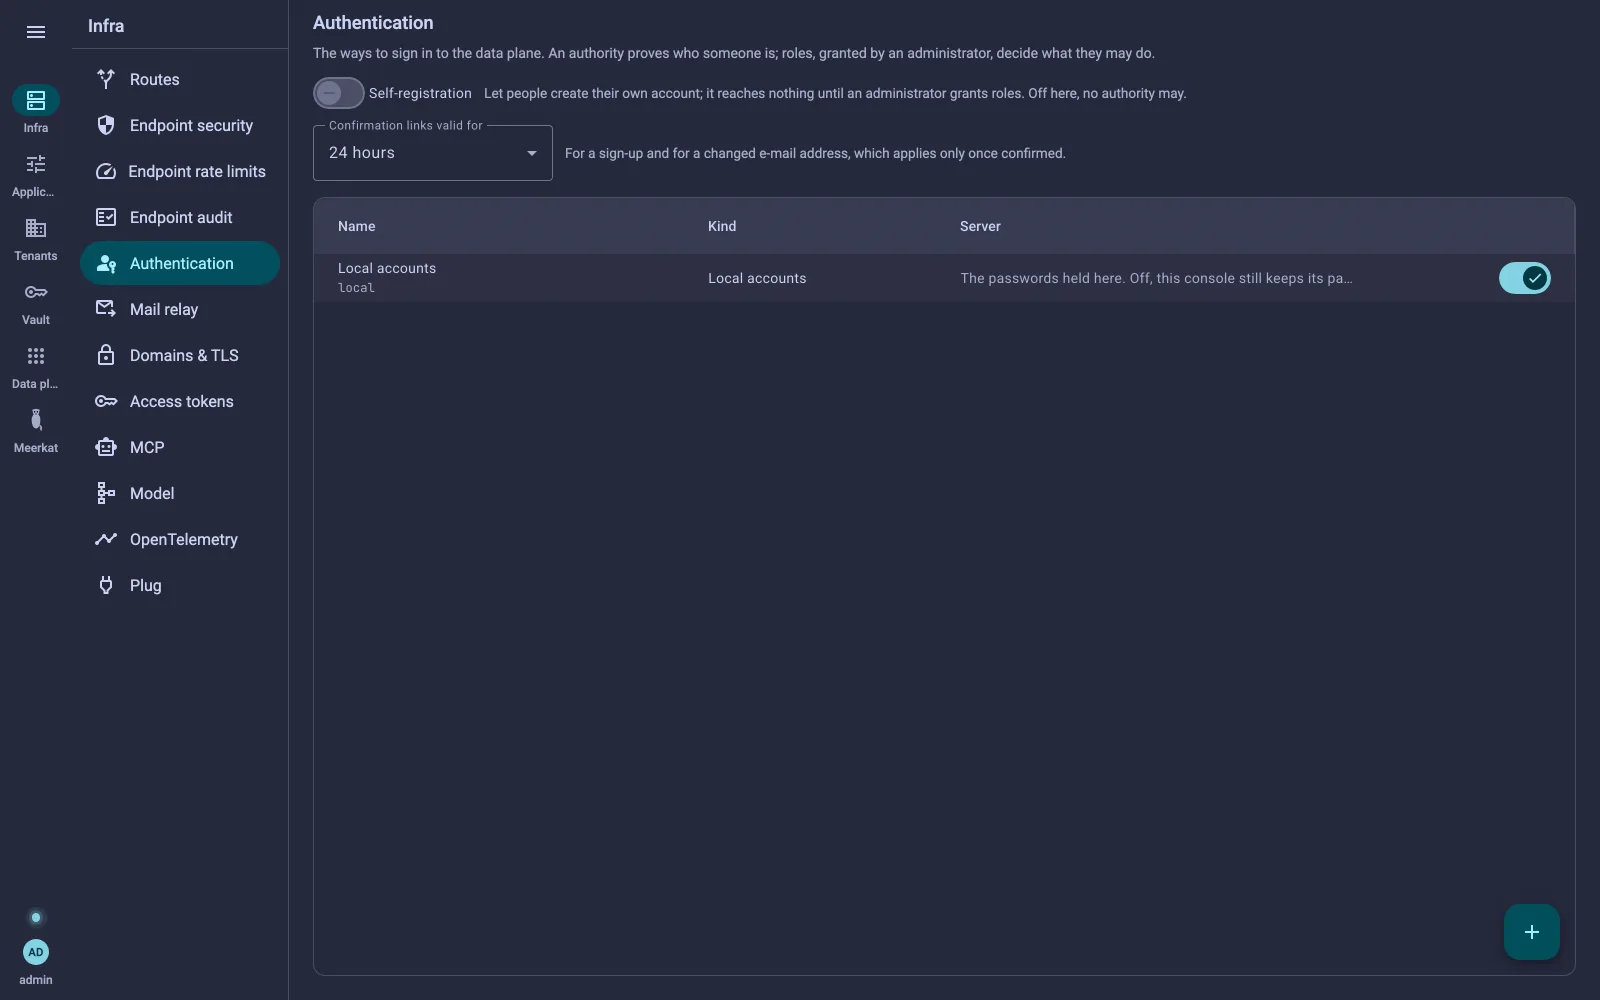Screen dimensions: 1600x1000
Task: Open the Mail relay label
Action: [164, 309]
